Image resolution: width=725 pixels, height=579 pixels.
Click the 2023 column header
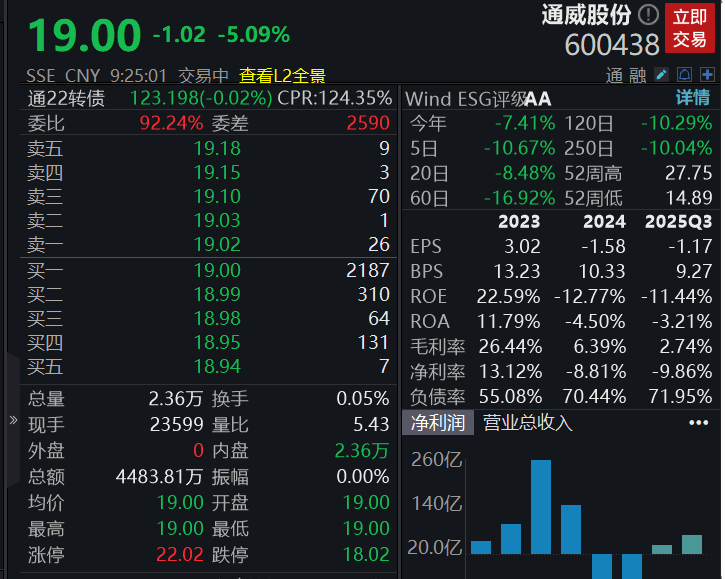point(519,222)
